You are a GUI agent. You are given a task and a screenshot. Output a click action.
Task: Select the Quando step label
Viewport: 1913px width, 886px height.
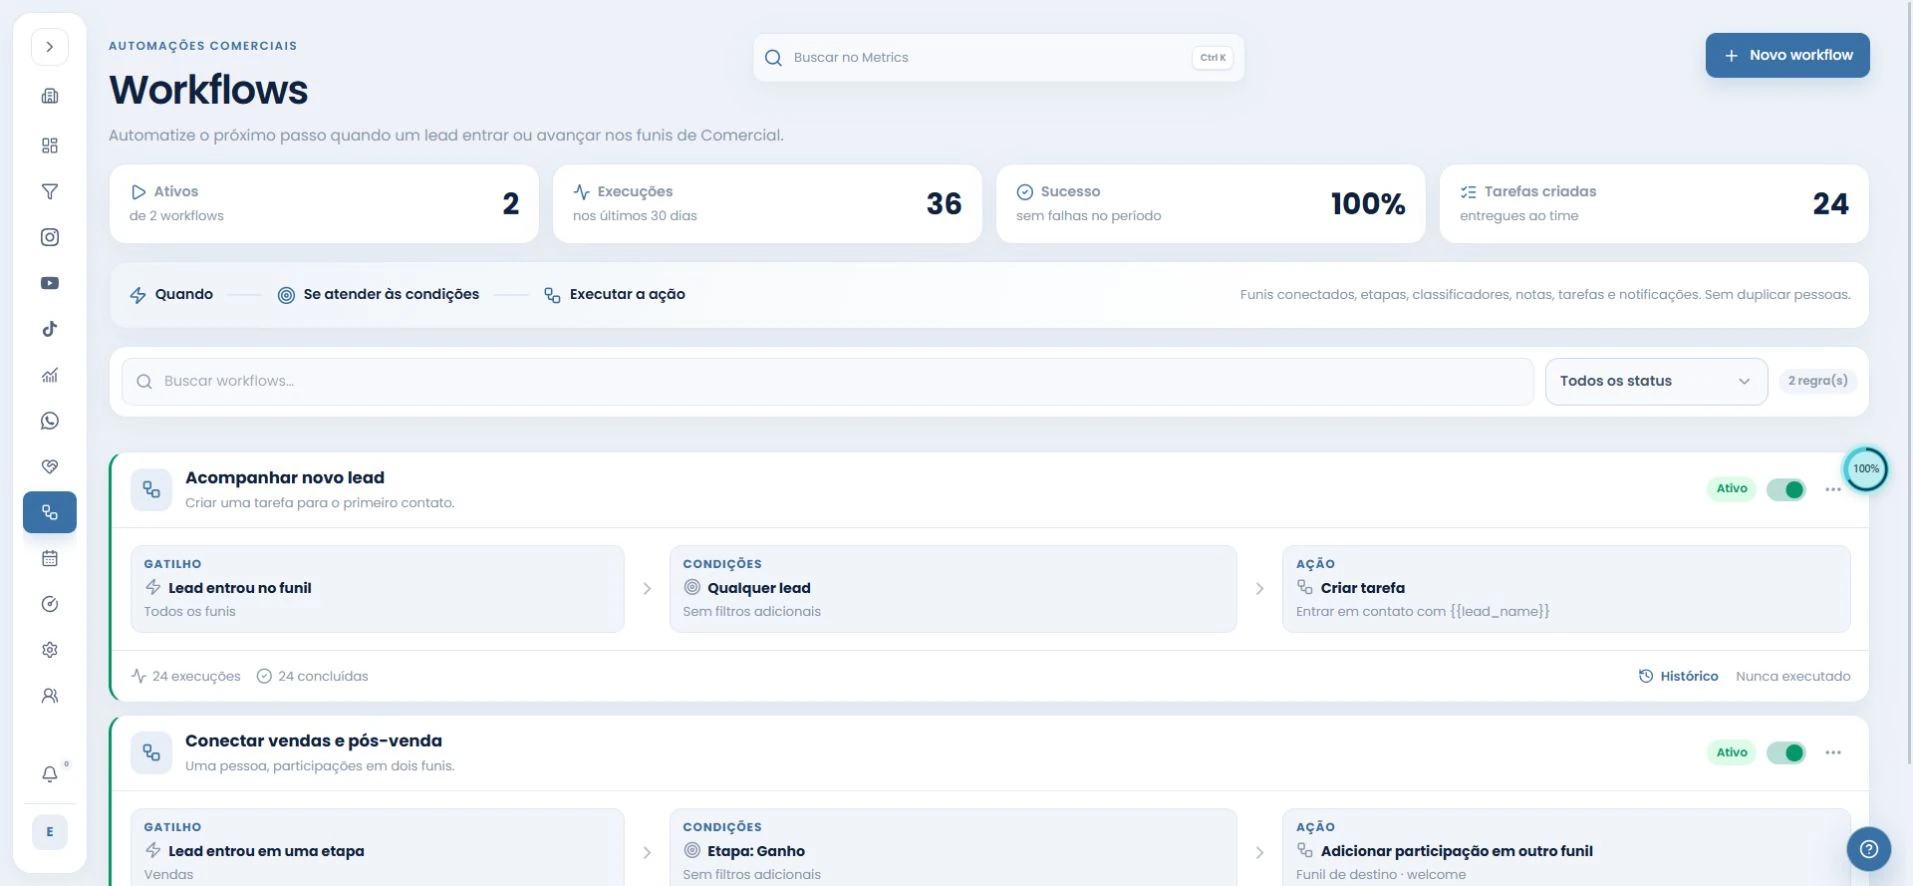point(172,295)
